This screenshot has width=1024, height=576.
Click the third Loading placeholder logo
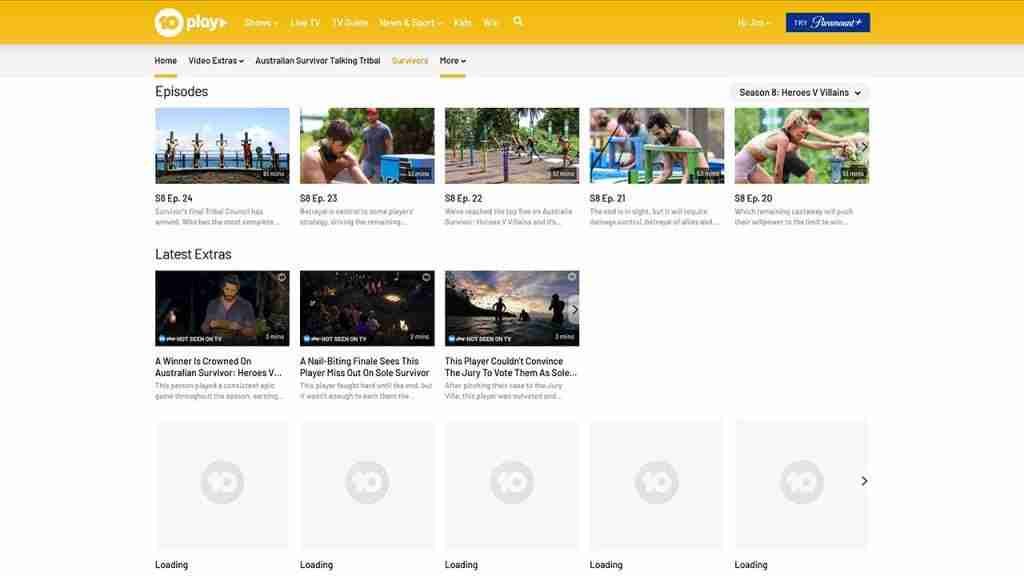click(x=512, y=483)
